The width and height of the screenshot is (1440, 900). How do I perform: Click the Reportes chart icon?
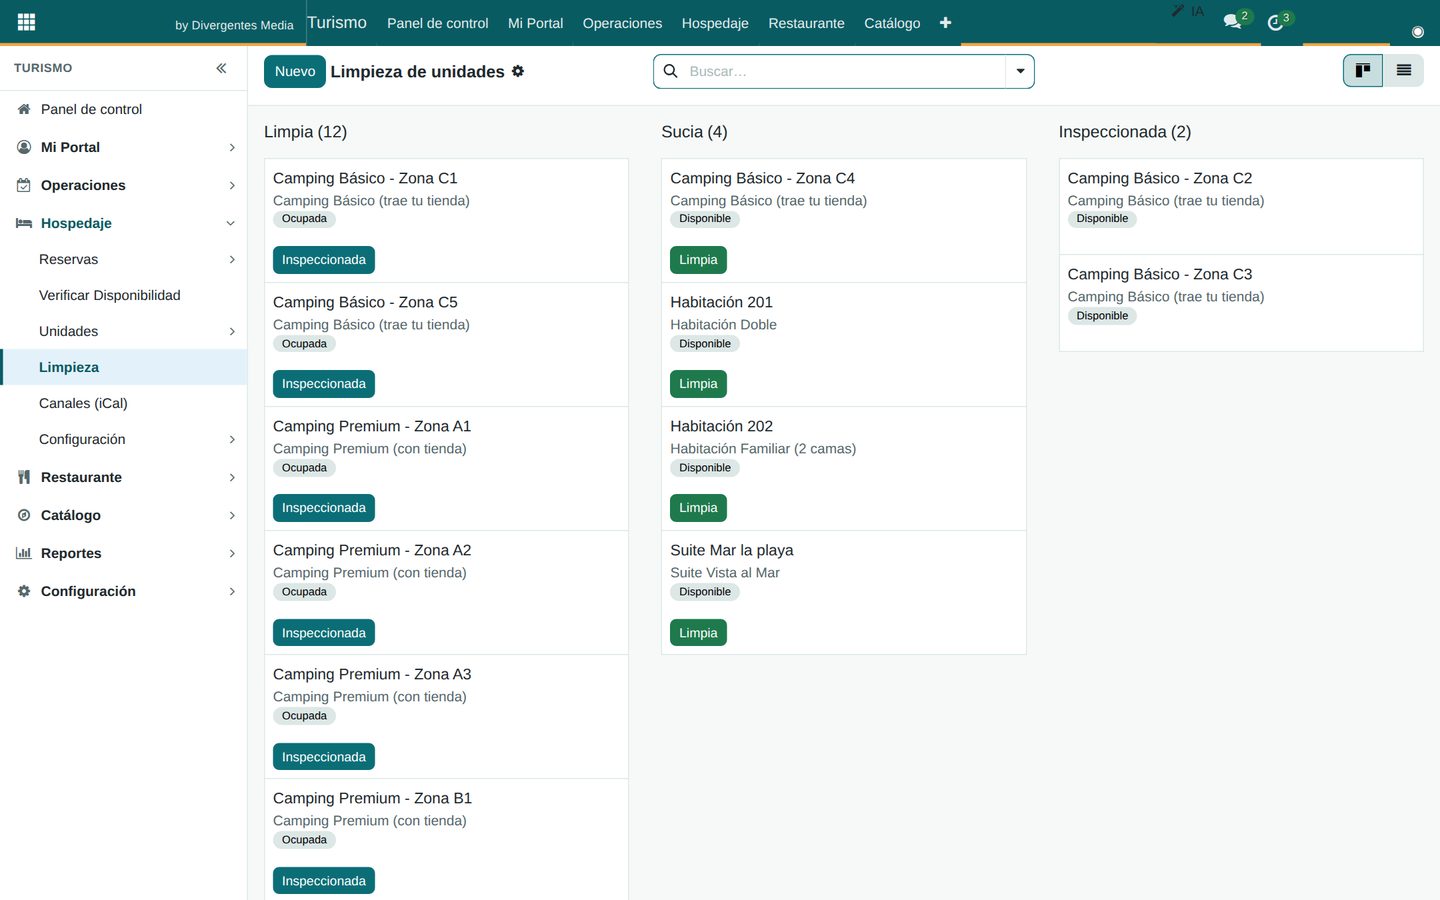click(24, 553)
